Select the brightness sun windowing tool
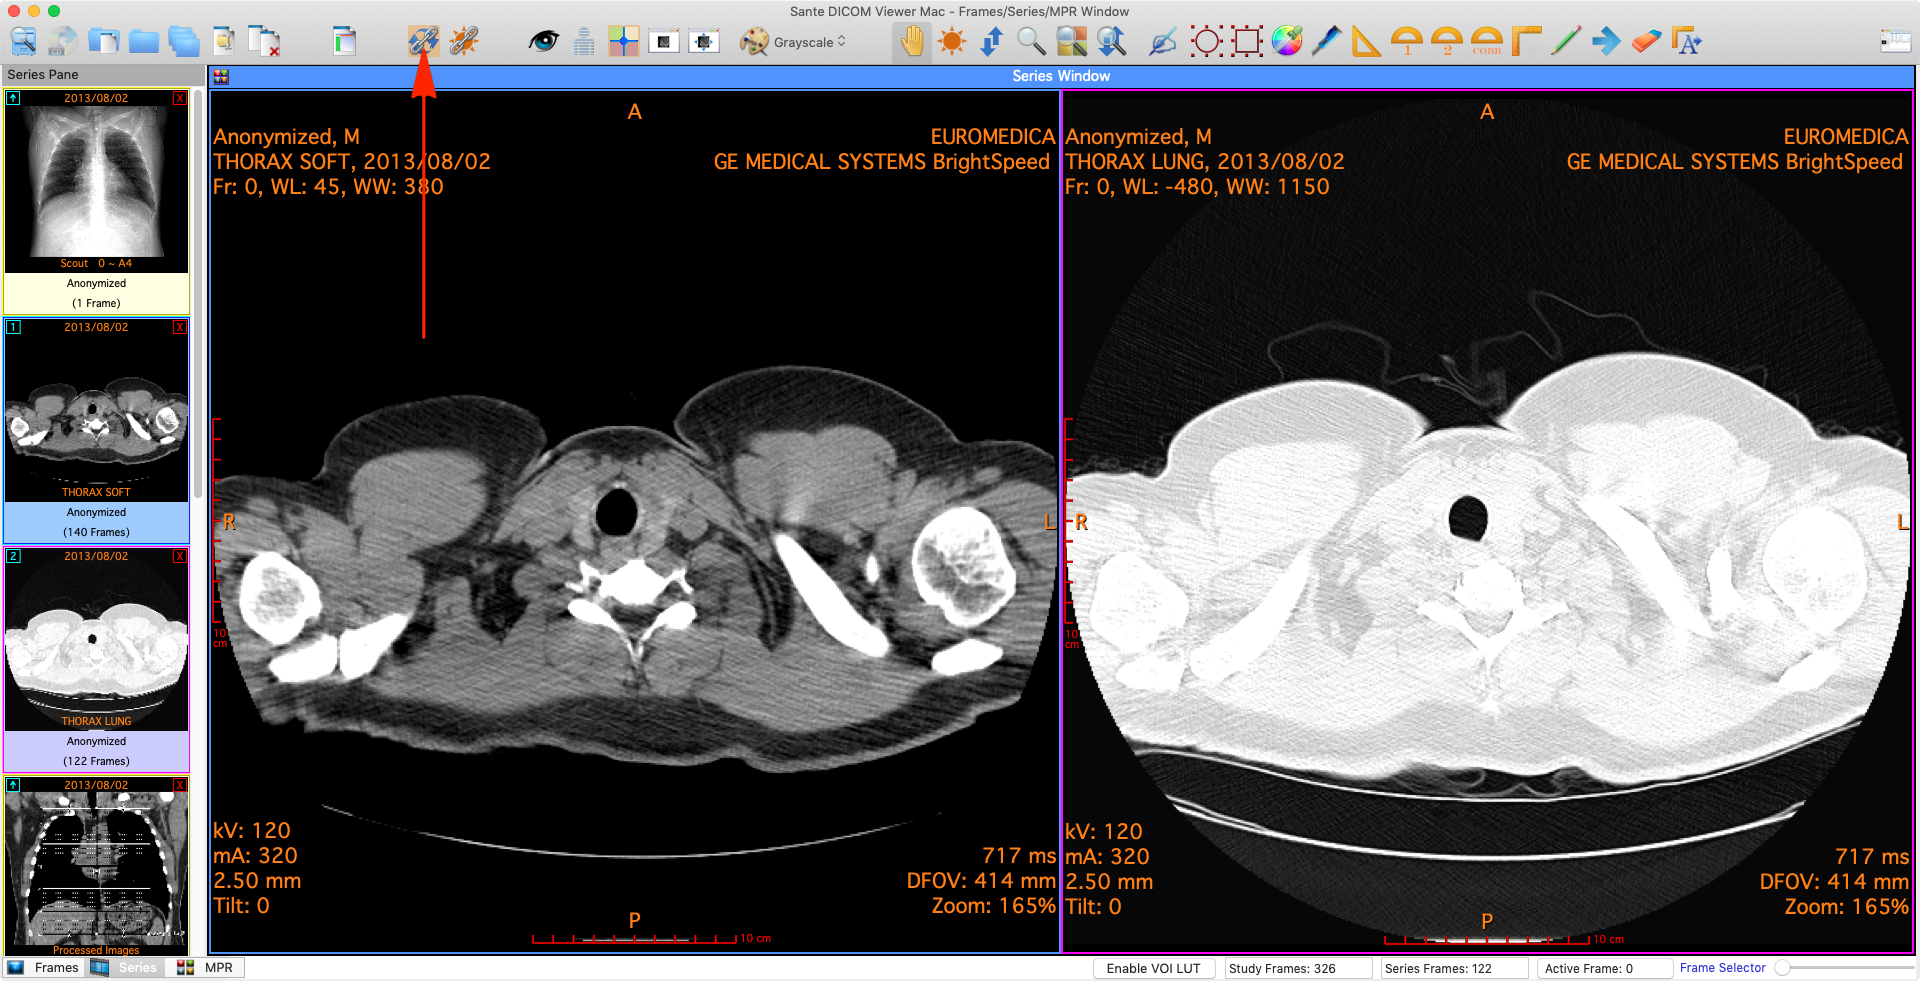This screenshot has width=1920, height=981. pos(952,42)
